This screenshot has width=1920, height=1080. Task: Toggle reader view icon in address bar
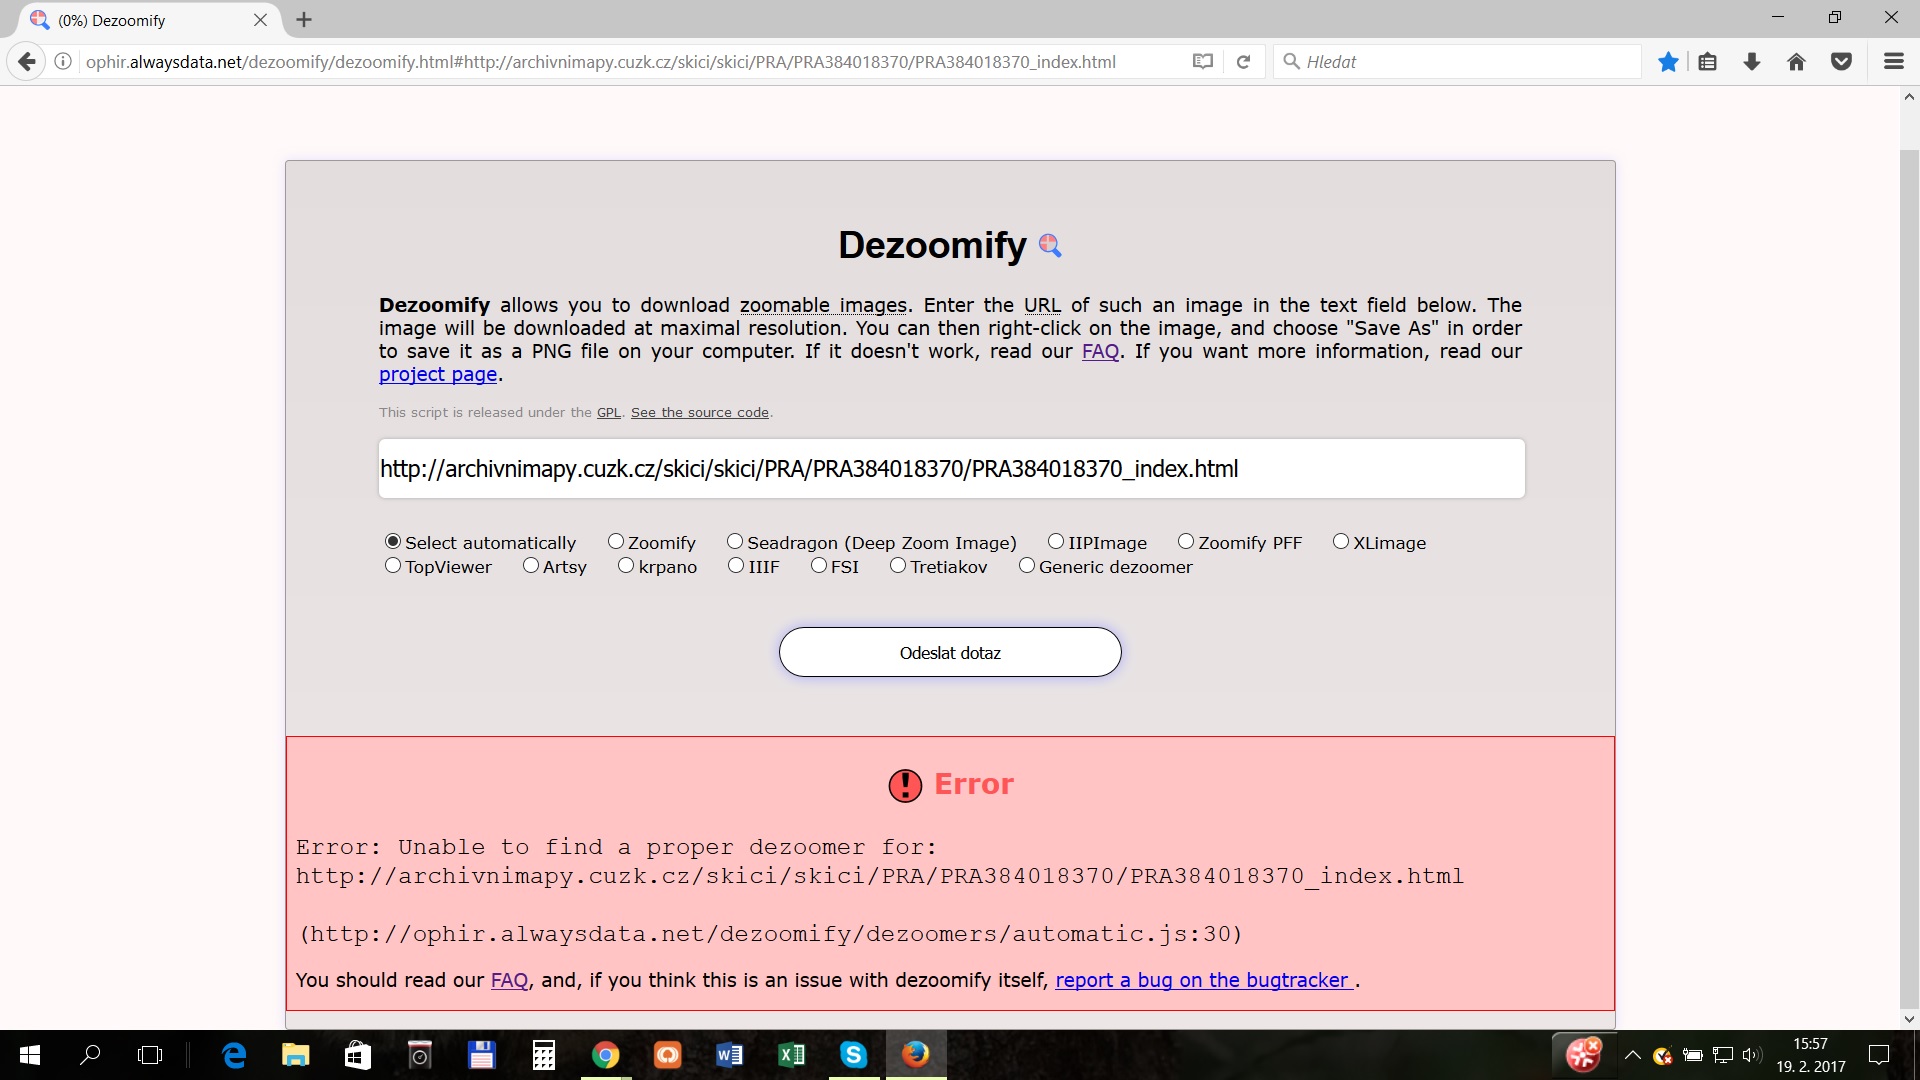pos(1202,62)
